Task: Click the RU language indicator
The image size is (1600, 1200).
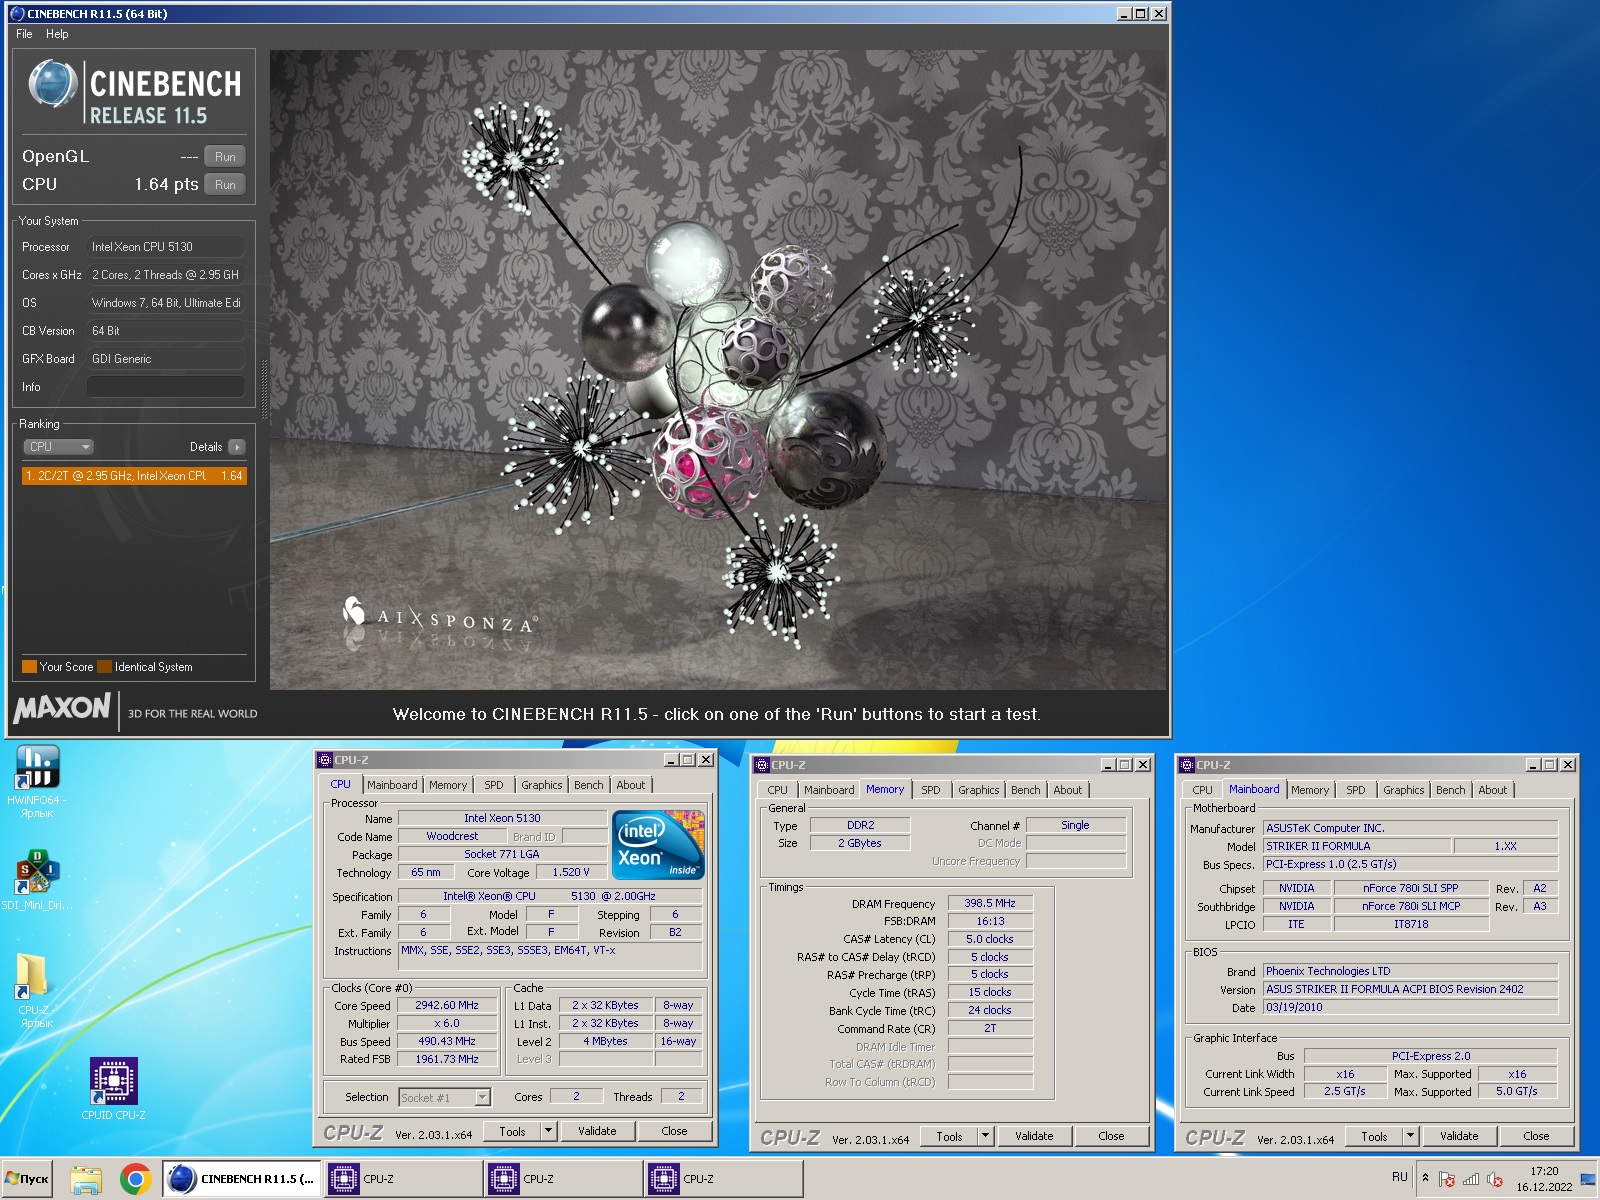Action: pyautogui.click(x=1399, y=1177)
